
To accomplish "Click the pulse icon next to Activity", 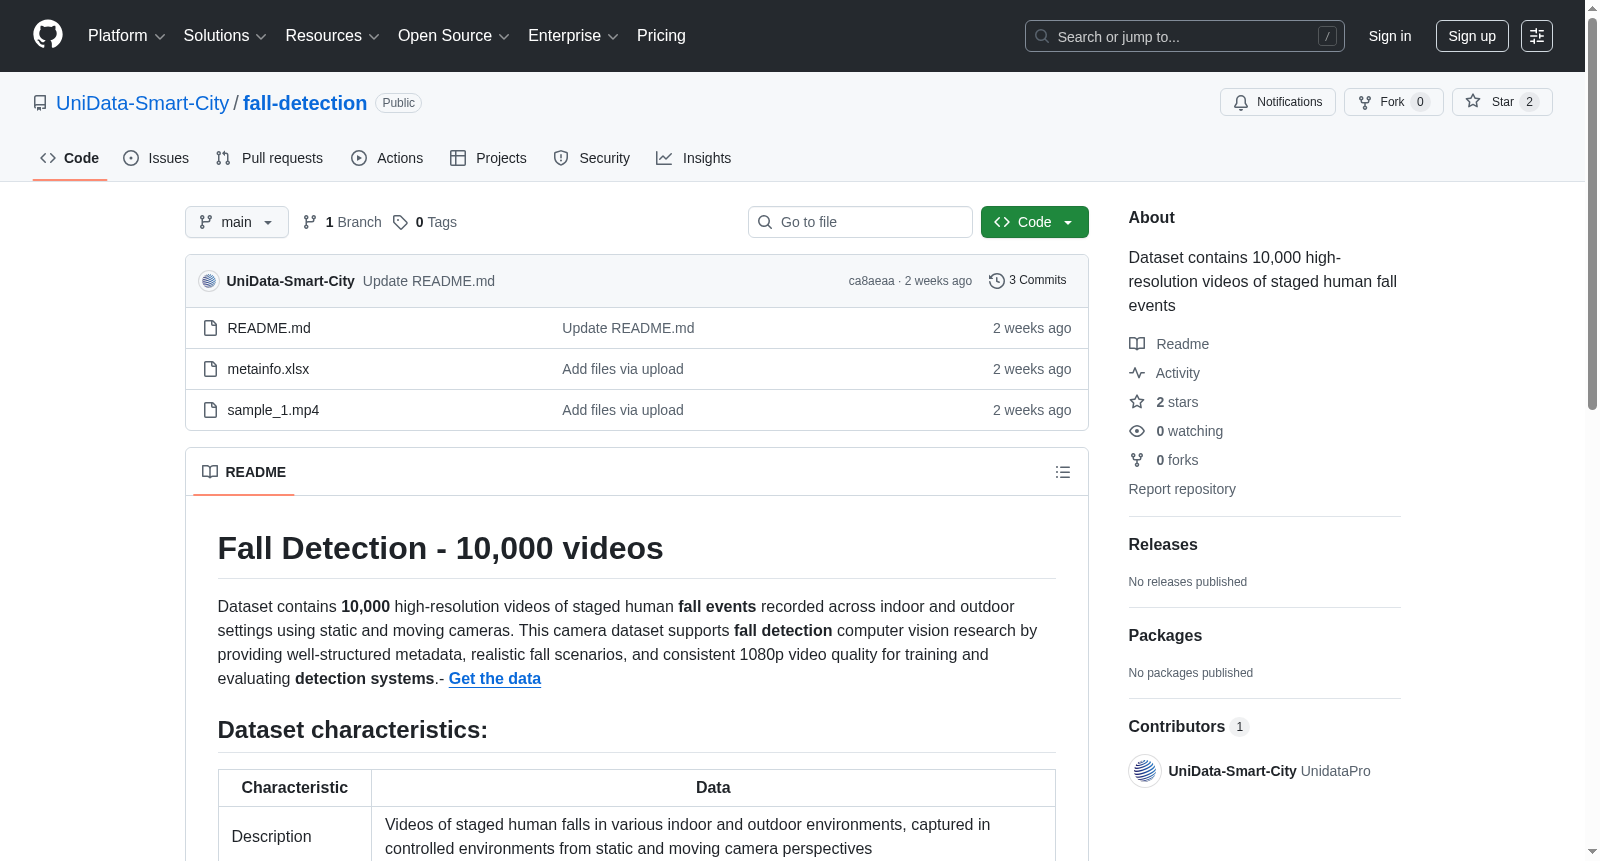I will point(1137,373).
